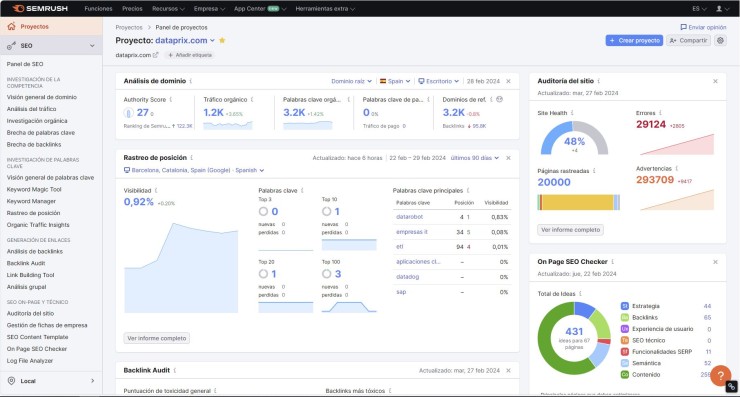Expand the Local sidebar section
The width and height of the screenshot is (740, 397).
click(x=92, y=381)
